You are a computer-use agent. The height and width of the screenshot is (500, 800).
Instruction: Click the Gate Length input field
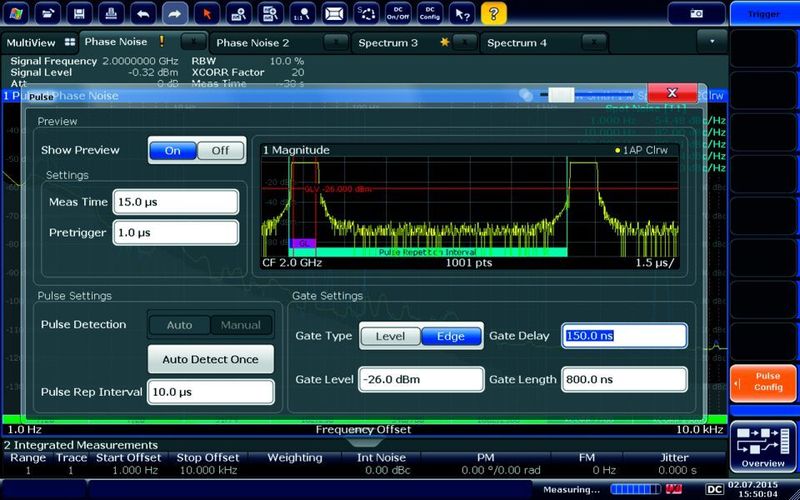click(x=624, y=379)
